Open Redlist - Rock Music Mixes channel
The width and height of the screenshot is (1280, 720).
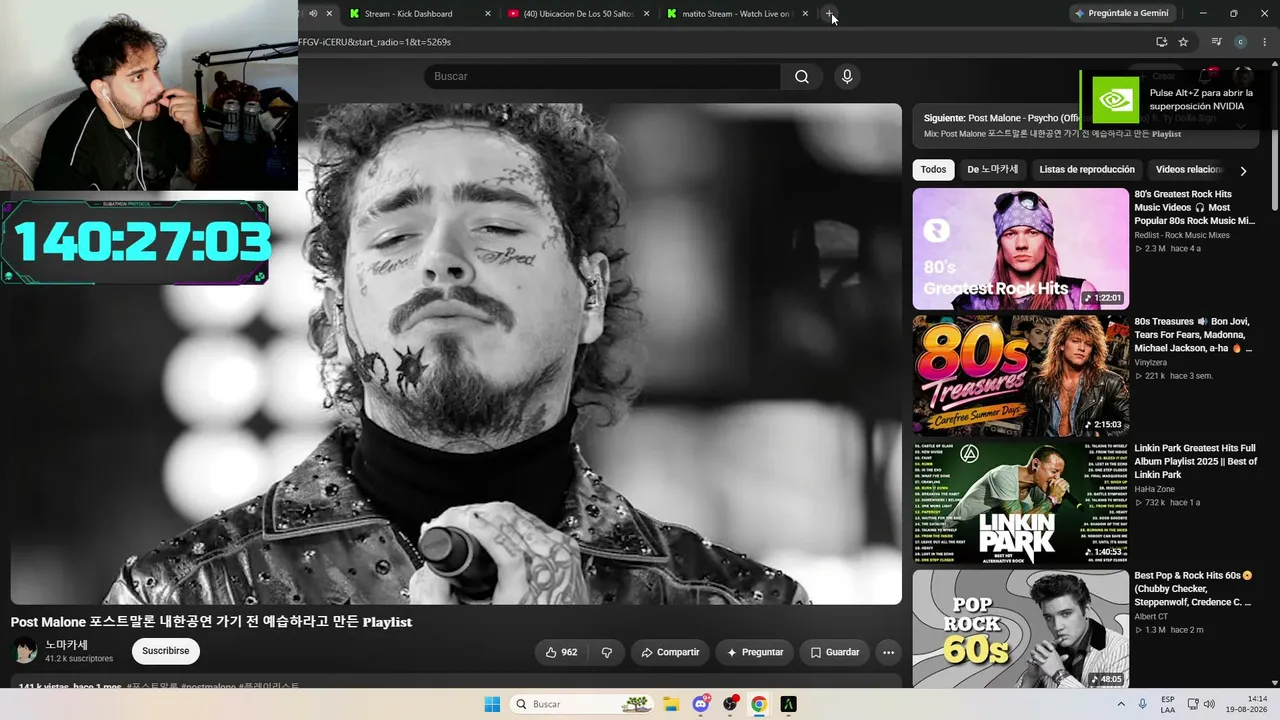tap(1182, 235)
